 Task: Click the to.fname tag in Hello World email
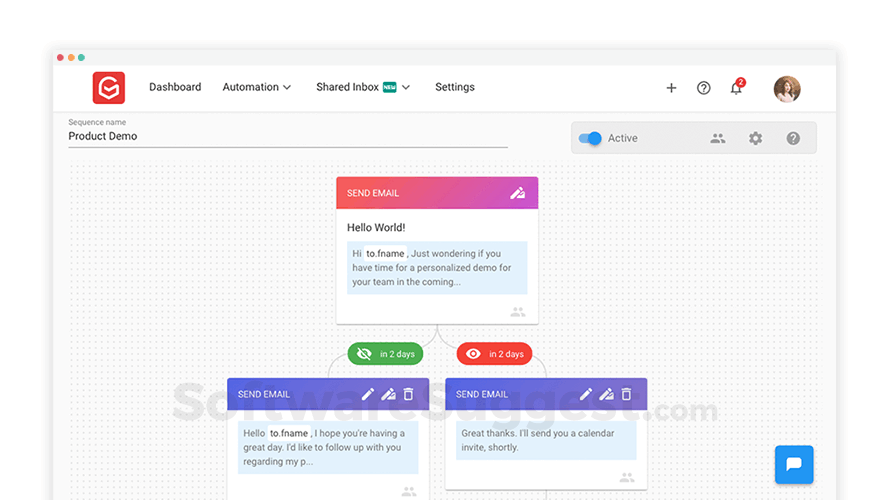pos(385,254)
